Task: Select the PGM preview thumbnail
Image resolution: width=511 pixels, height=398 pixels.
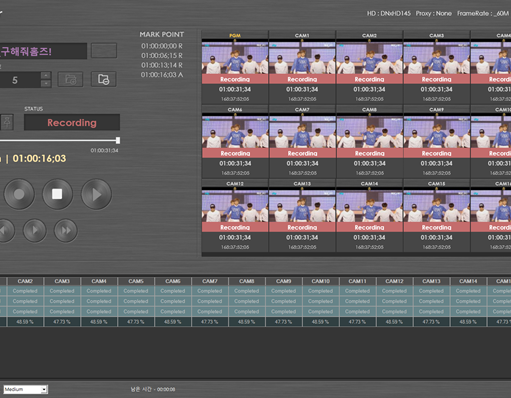Action: click(235, 57)
